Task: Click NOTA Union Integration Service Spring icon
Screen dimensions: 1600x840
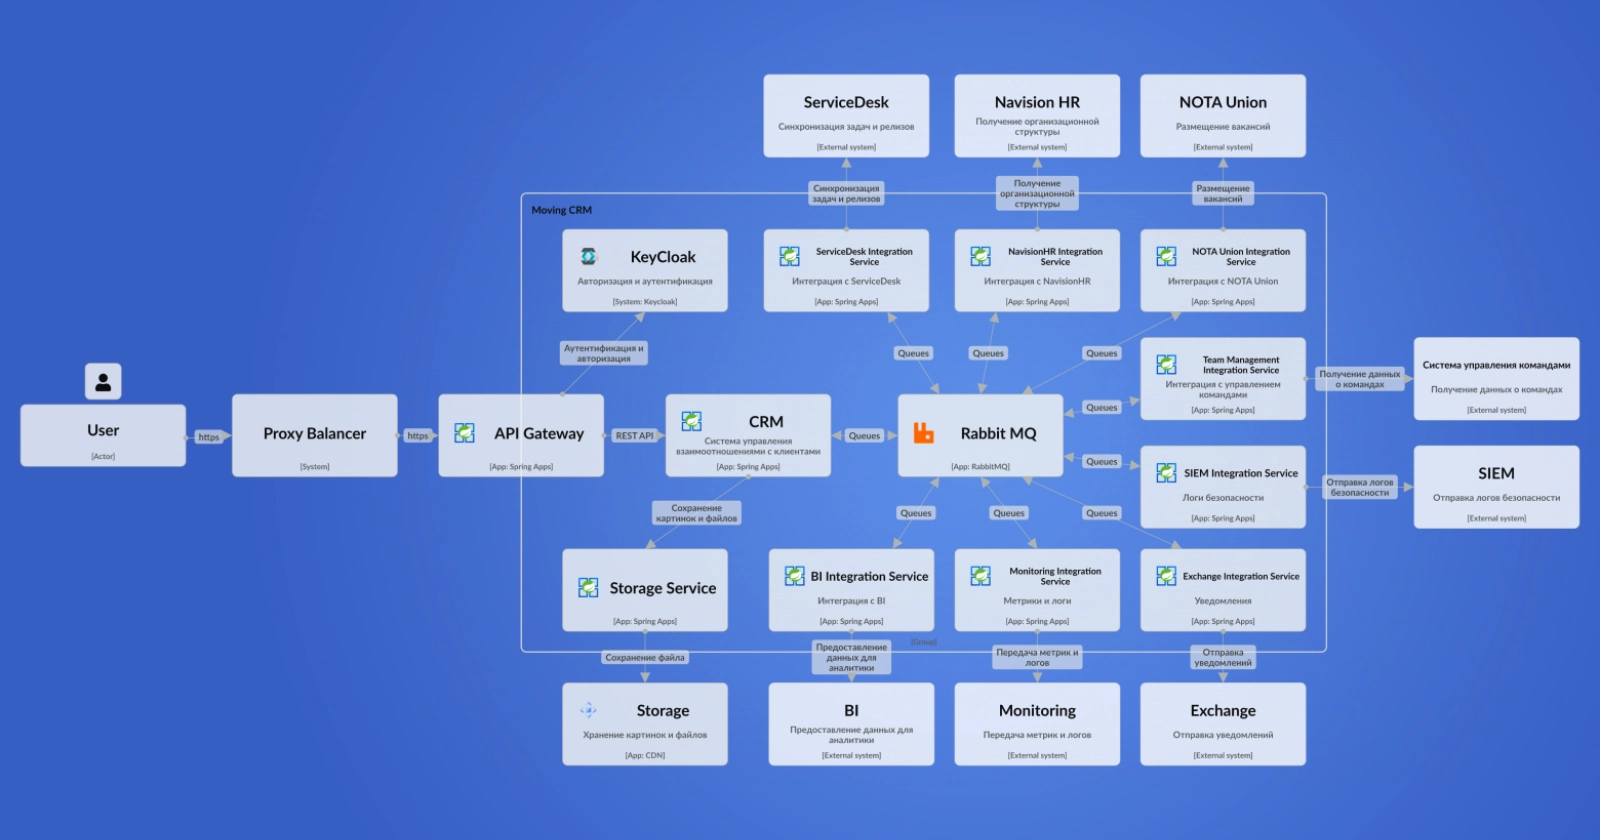Action: 1166,256
